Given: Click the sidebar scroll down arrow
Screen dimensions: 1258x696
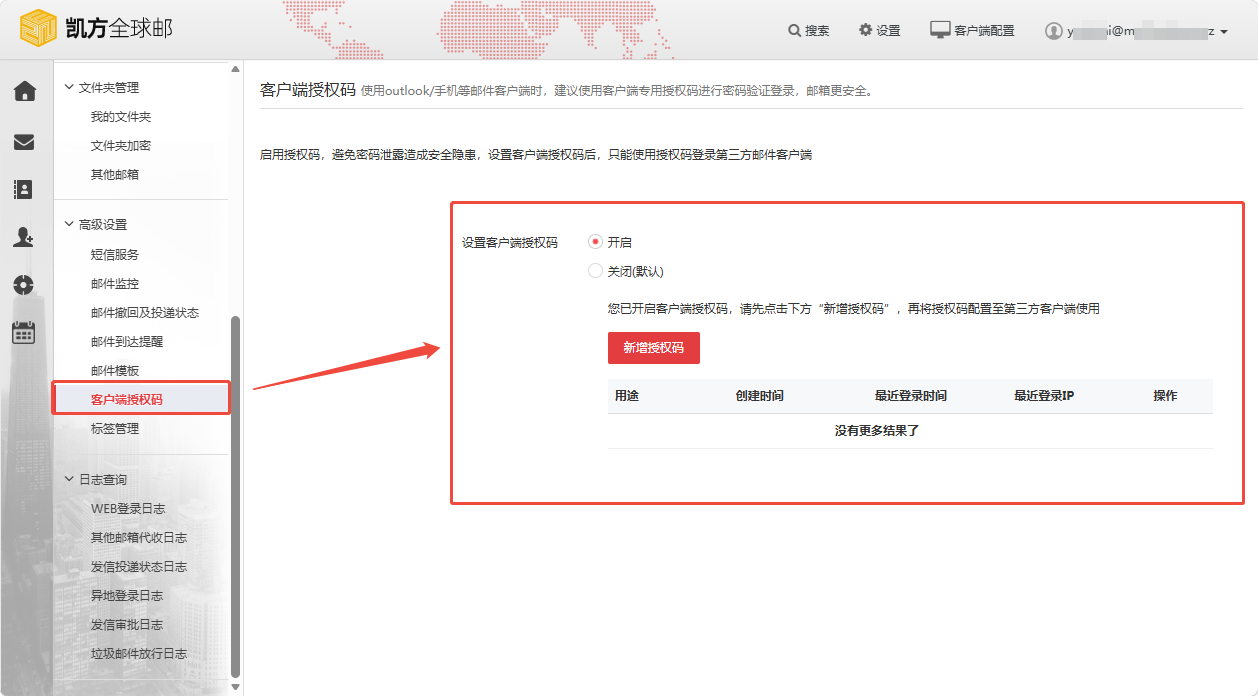Looking at the screenshot, I should coord(236,687).
